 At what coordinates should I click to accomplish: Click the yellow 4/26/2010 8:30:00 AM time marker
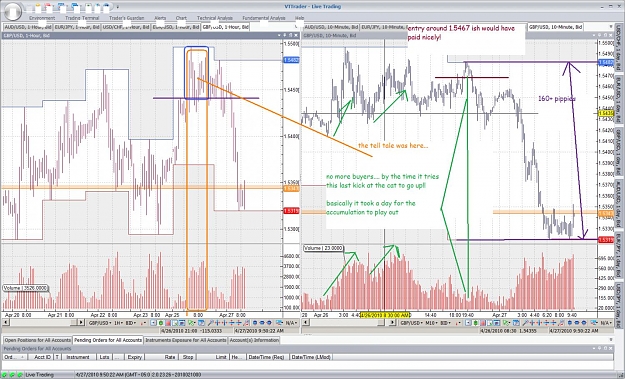point(385,315)
